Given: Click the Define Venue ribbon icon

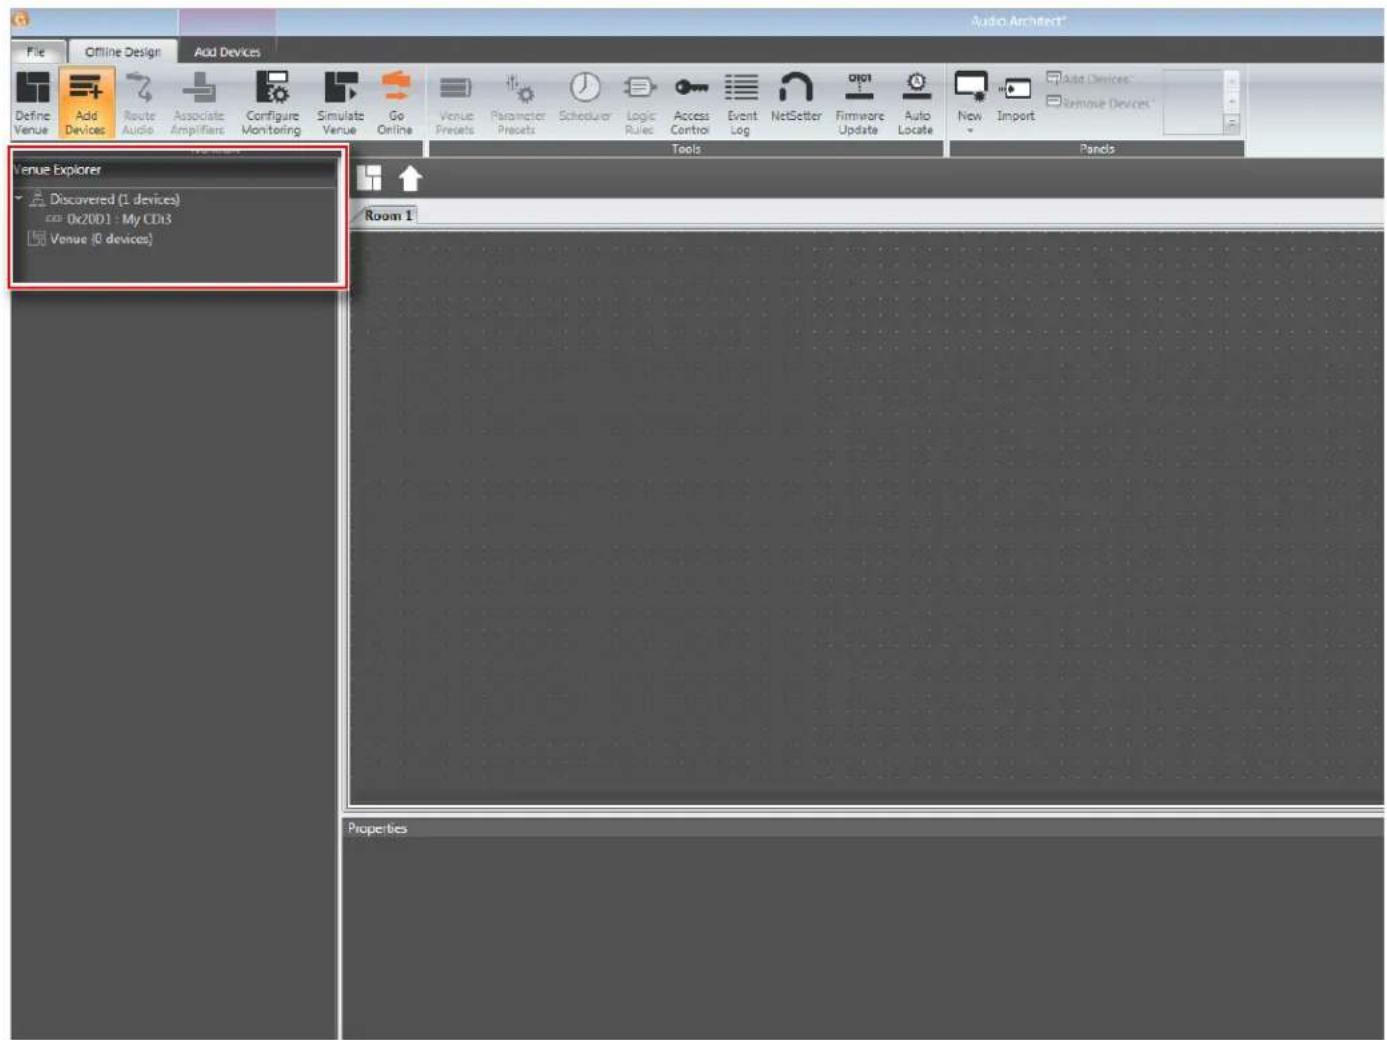Looking at the screenshot, I should tap(32, 102).
